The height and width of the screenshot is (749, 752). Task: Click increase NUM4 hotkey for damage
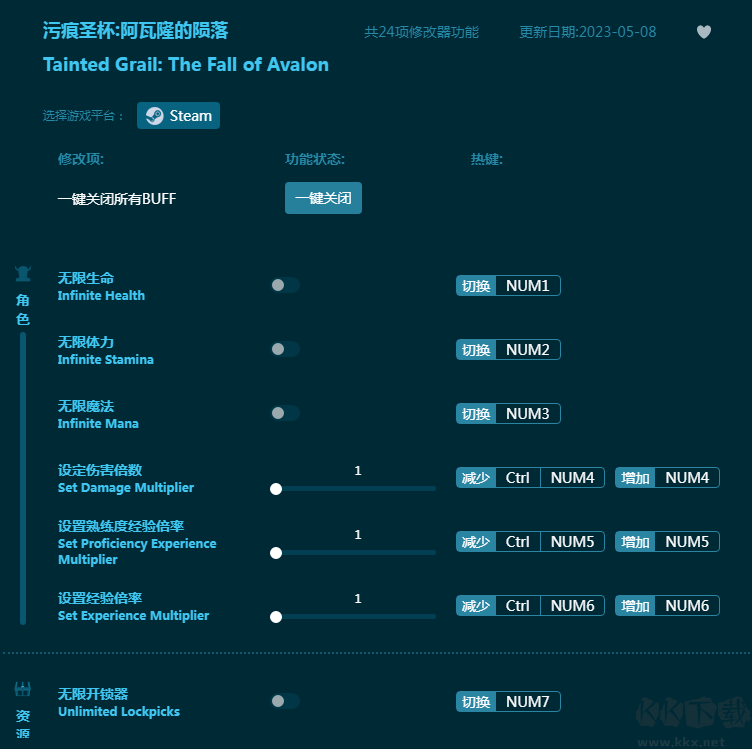pos(686,478)
